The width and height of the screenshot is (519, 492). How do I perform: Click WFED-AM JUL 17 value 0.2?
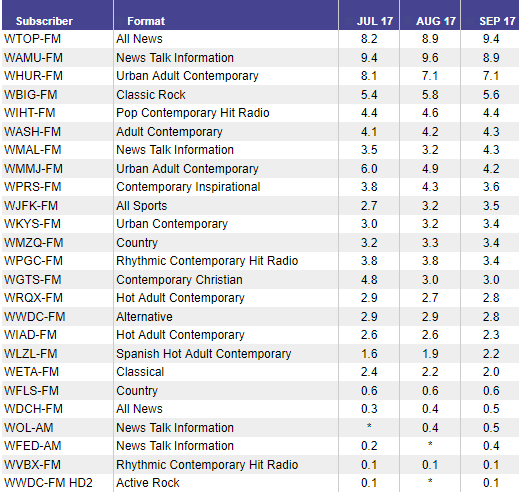tap(369, 446)
